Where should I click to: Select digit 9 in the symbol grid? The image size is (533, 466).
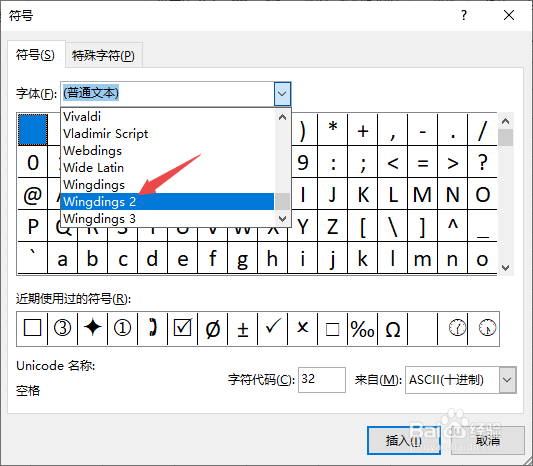[303, 162]
